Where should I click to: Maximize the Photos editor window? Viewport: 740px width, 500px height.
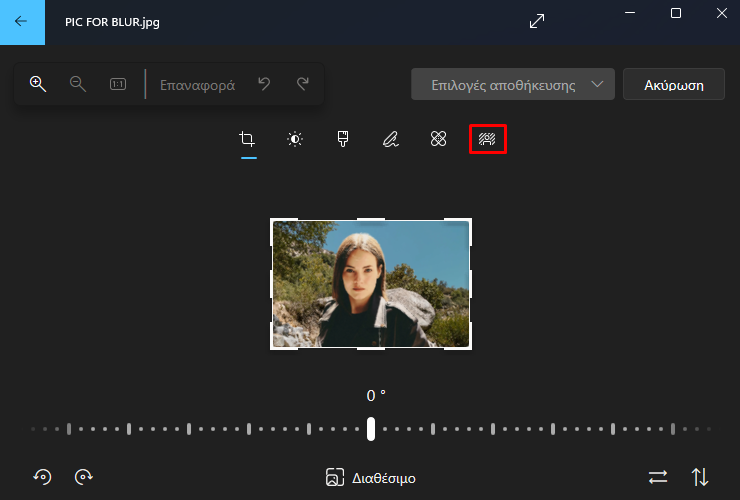pos(676,13)
